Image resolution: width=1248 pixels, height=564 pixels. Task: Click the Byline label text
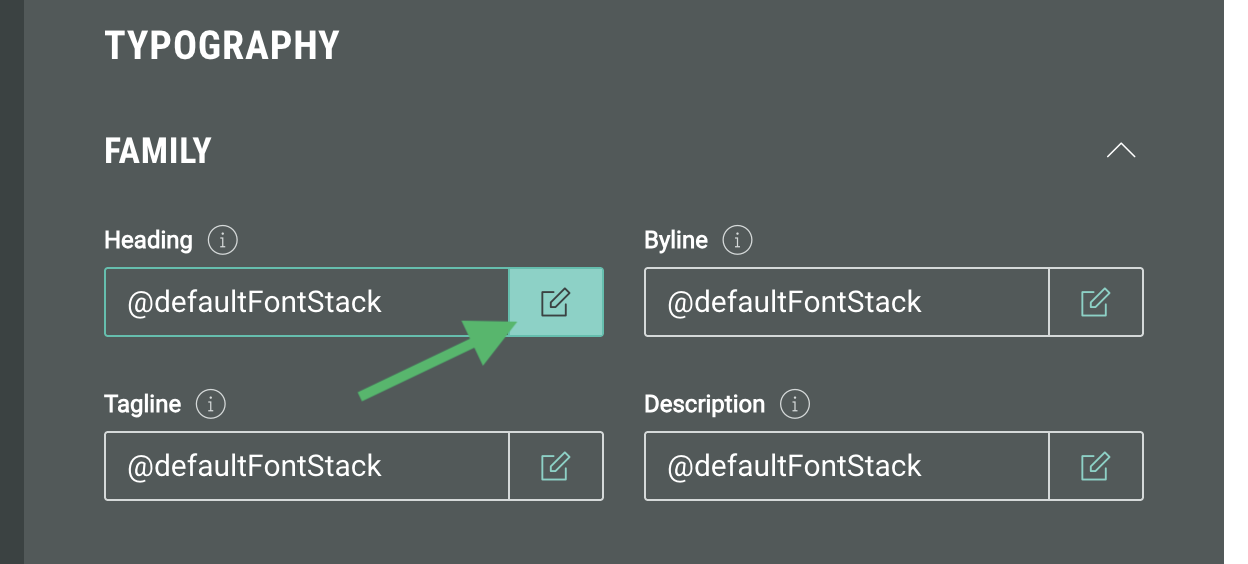676,241
